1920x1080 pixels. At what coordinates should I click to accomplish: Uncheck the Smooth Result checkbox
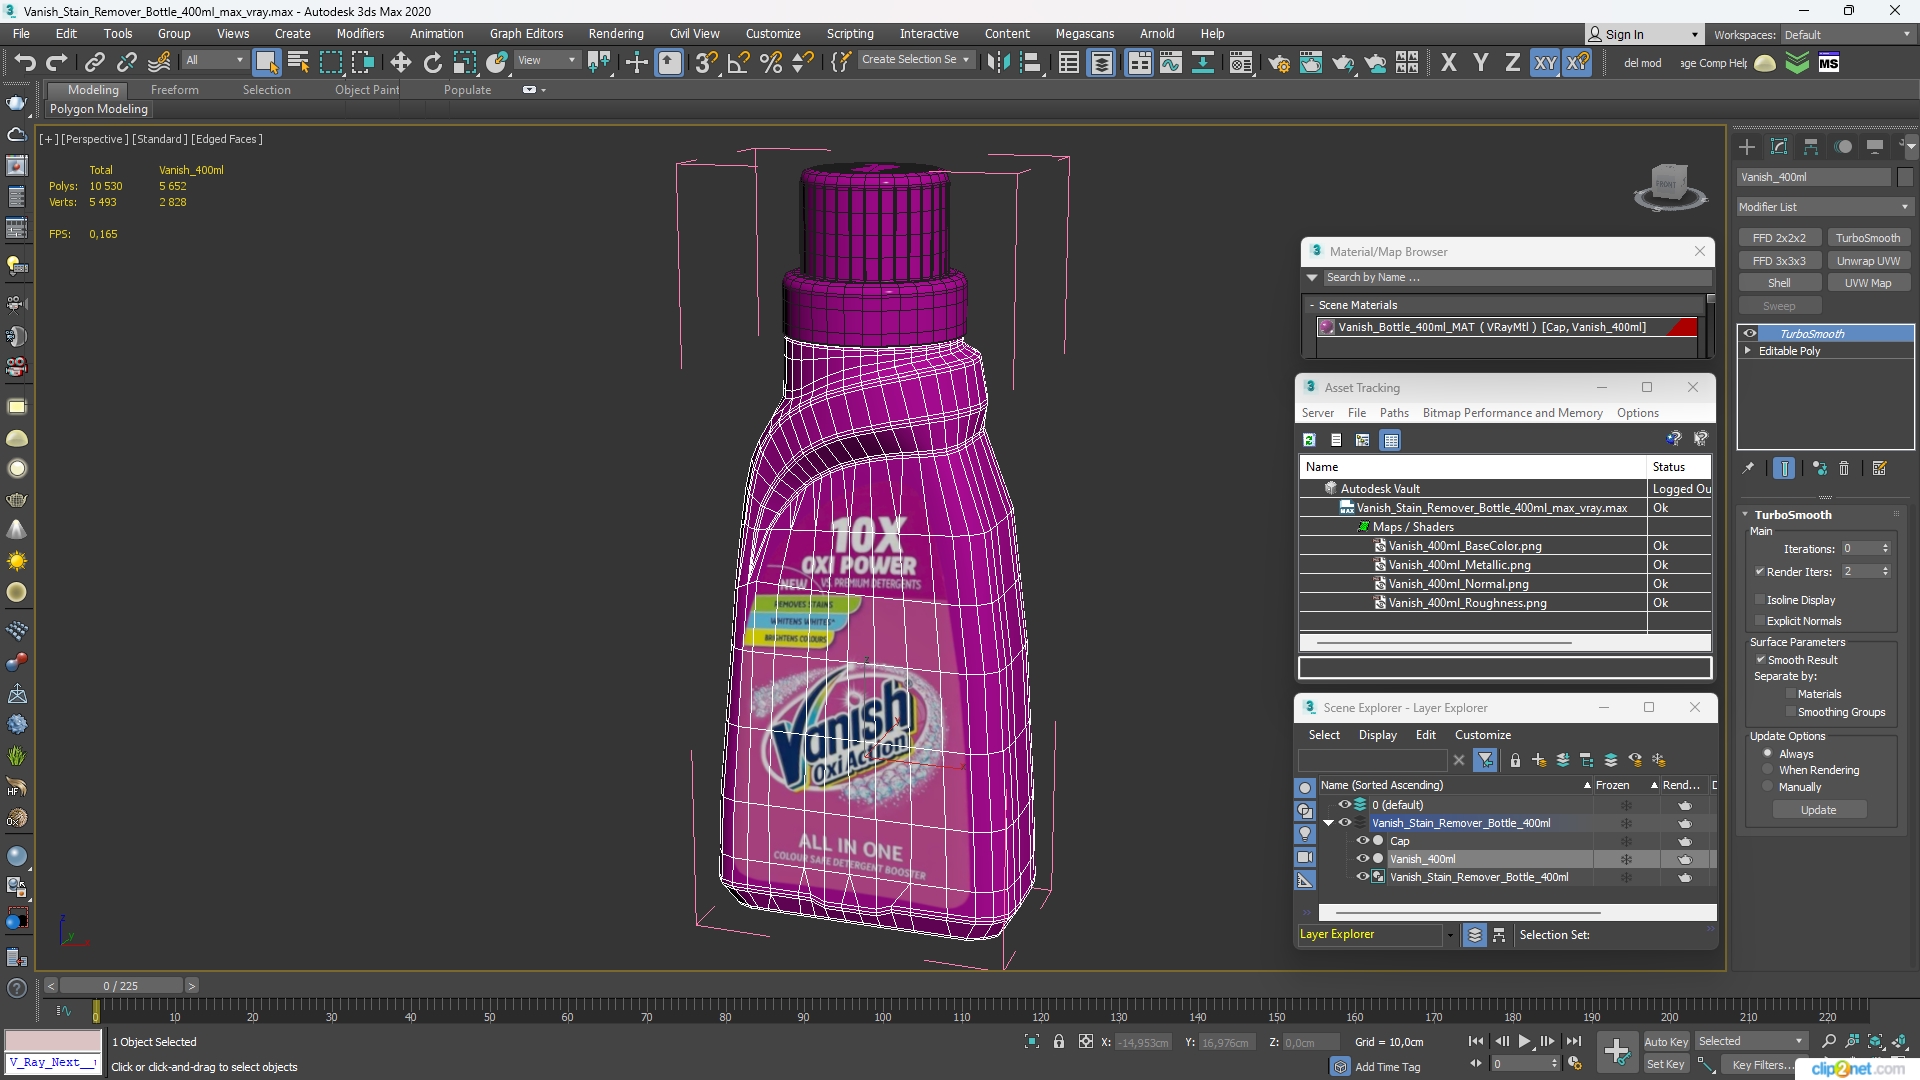click(x=1760, y=660)
